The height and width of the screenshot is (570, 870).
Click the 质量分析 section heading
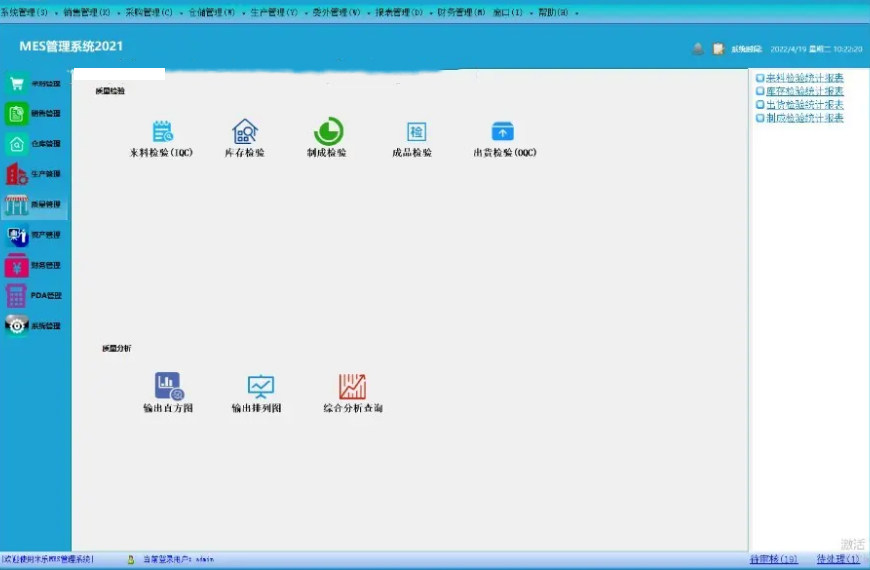117,349
